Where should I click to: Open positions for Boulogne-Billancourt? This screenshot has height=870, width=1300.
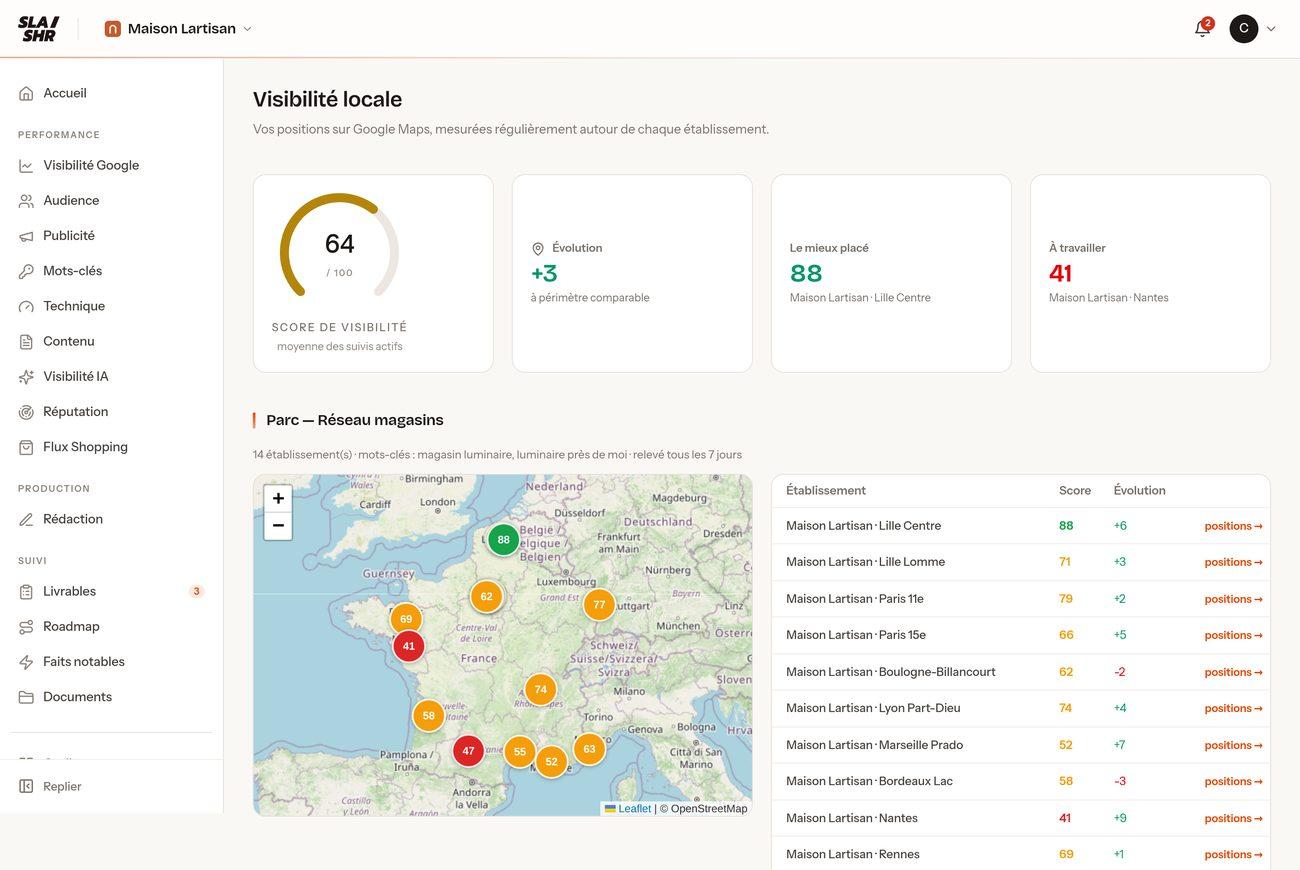[x=1233, y=672]
